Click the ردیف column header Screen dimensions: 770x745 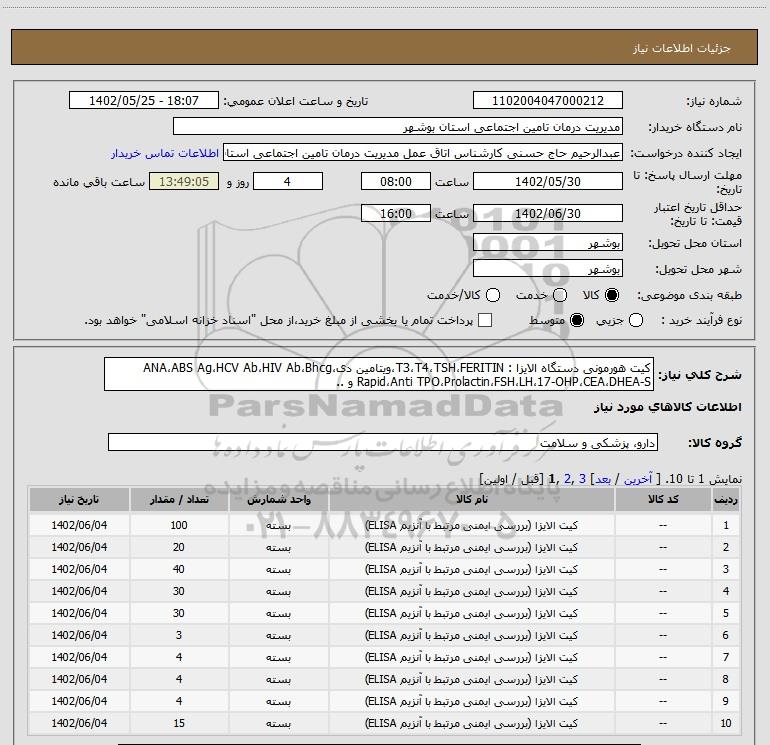point(726,499)
